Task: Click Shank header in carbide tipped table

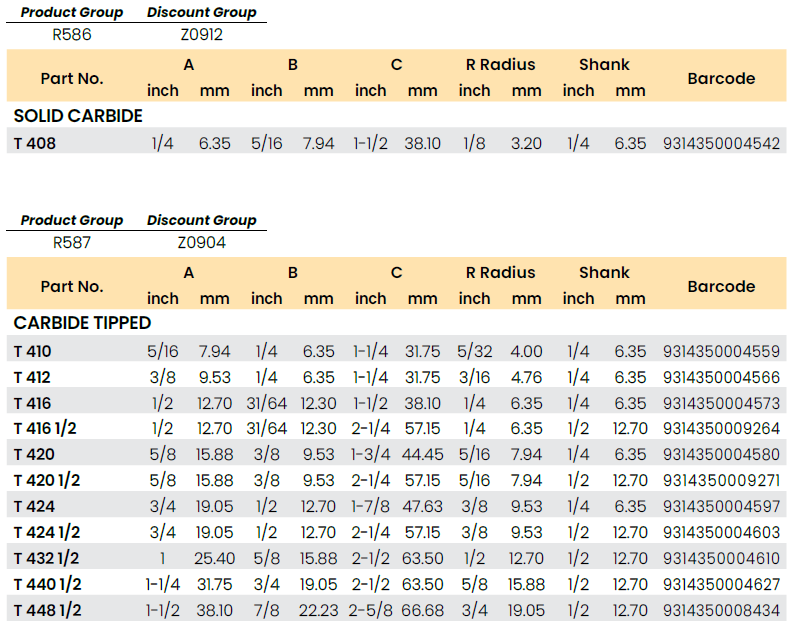Action: [604, 272]
